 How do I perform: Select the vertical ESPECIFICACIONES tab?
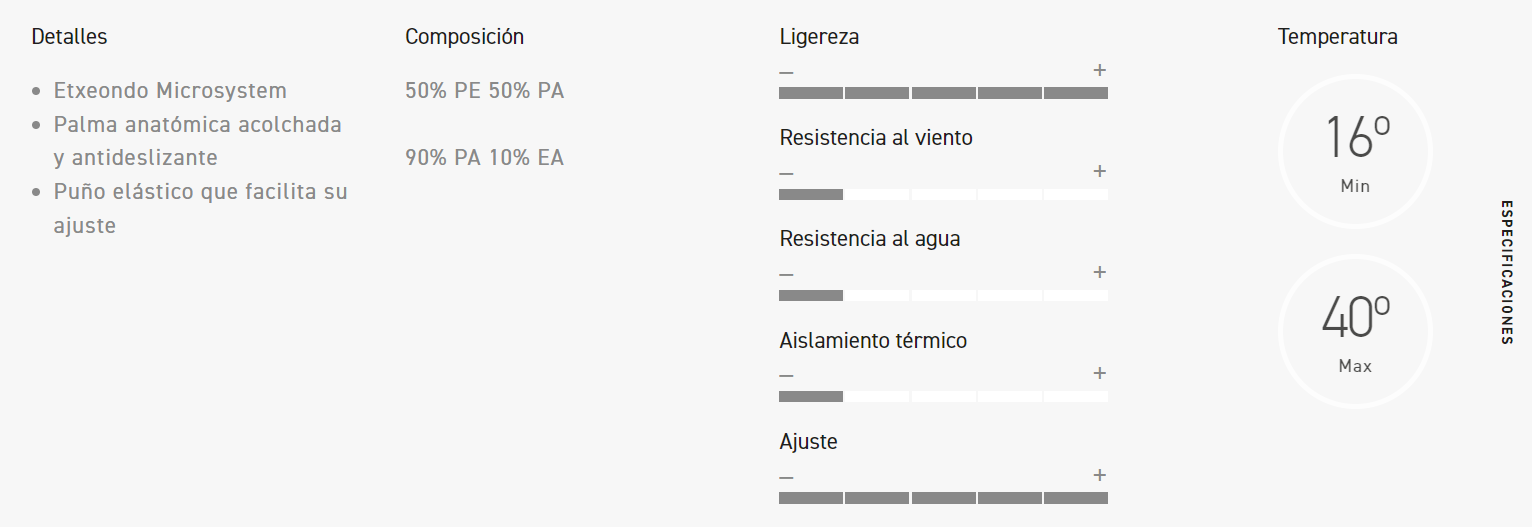click(1506, 272)
